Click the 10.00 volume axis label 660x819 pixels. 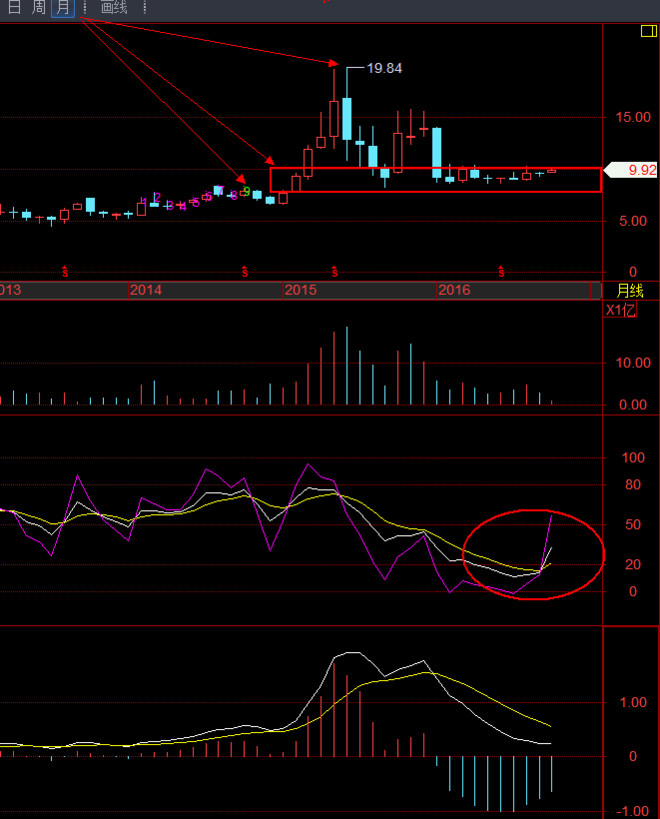[633, 362]
